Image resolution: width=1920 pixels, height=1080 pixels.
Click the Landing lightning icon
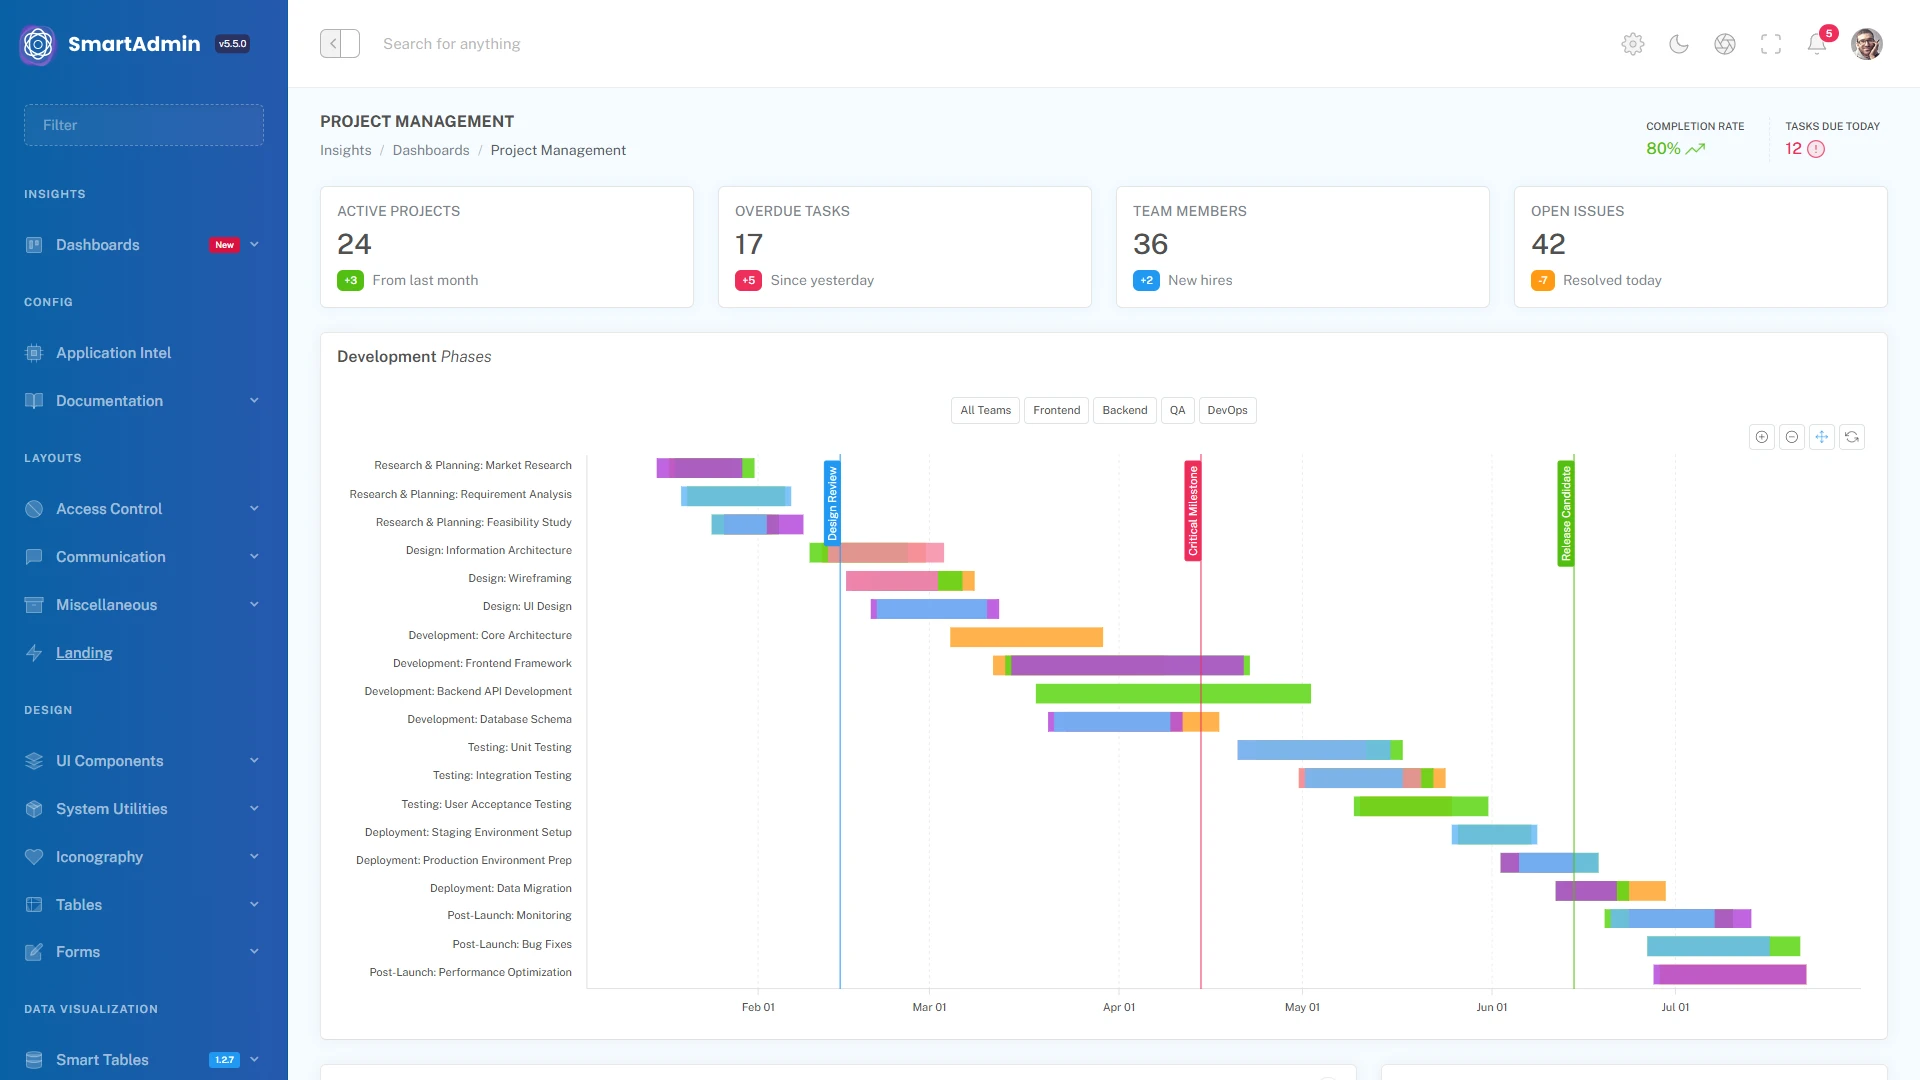(x=34, y=653)
